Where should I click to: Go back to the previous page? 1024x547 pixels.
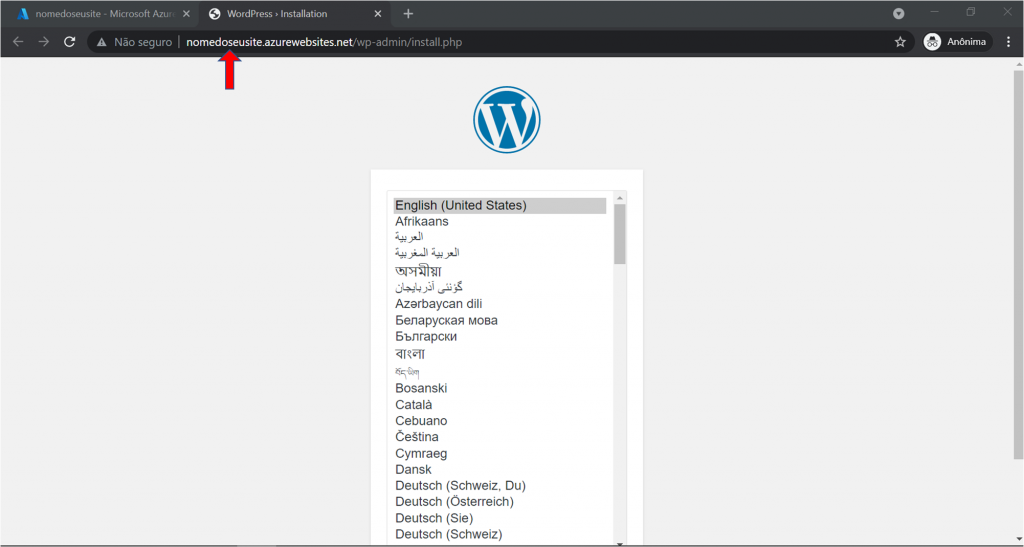(x=18, y=42)
